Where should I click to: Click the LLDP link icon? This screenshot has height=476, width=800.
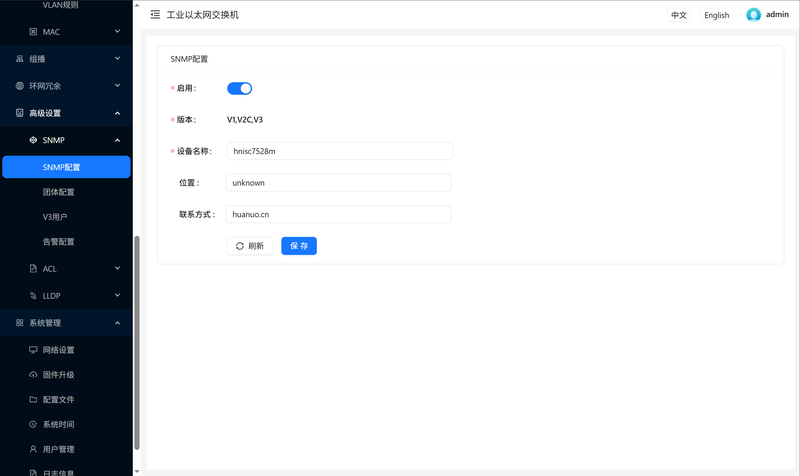[33, 295]
